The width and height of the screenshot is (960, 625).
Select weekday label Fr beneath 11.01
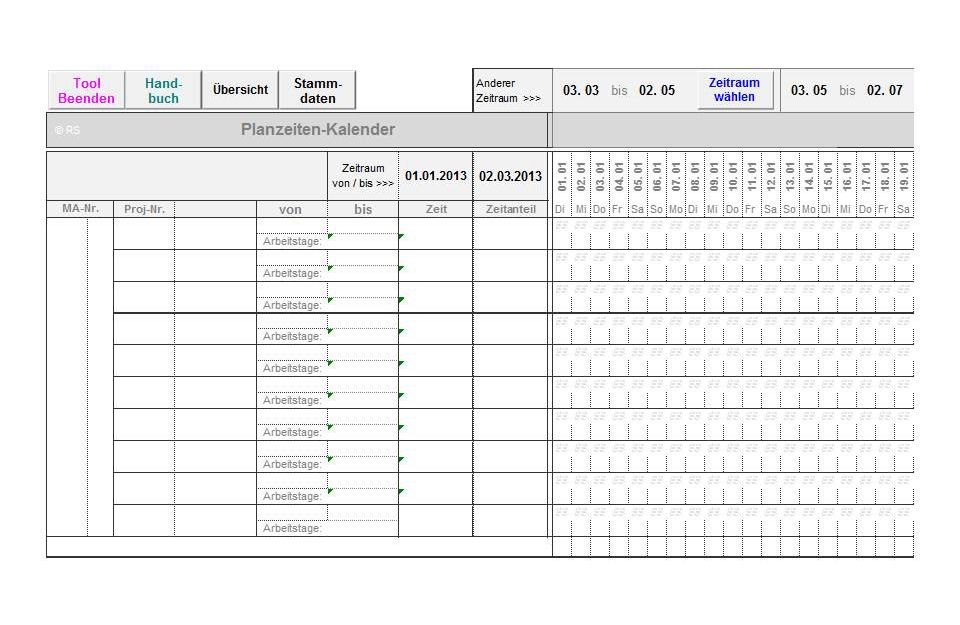(x=750, y=209)
